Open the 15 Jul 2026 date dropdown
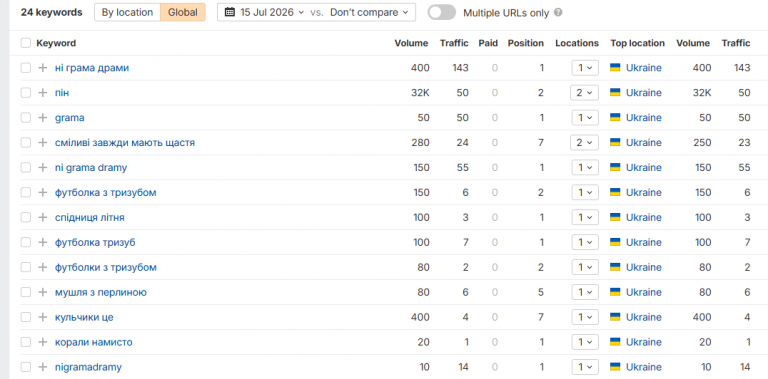 272,13
